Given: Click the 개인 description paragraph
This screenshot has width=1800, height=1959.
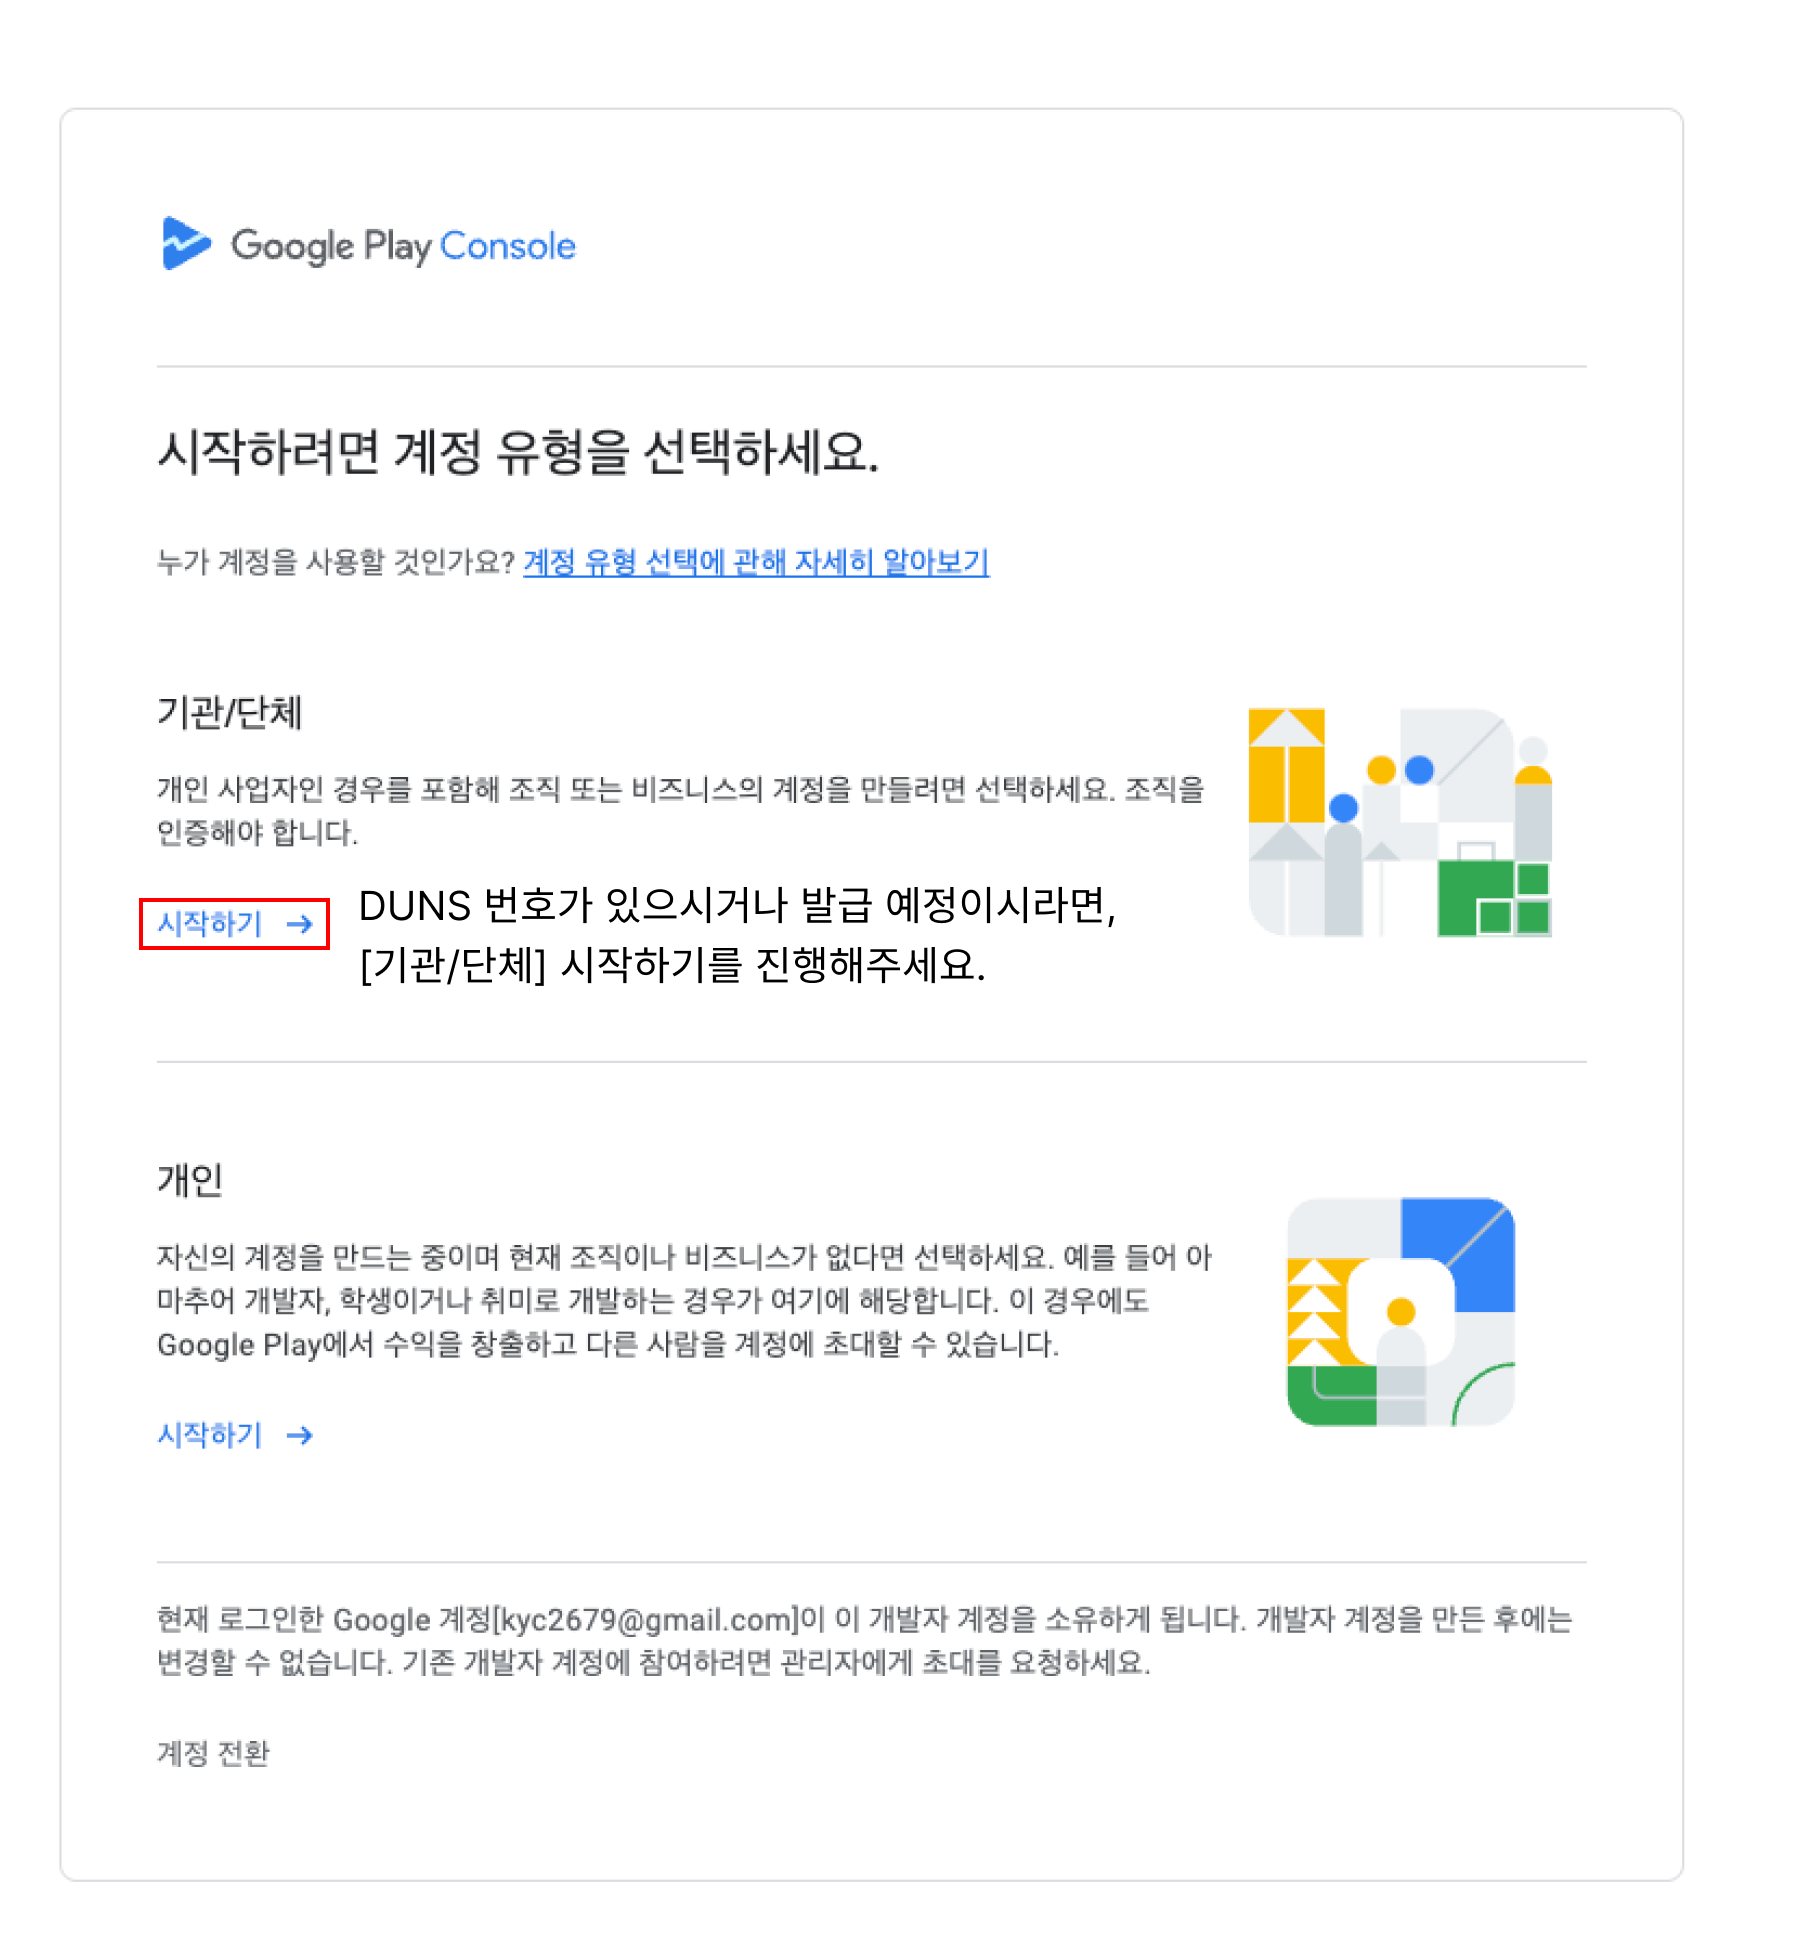Looking at the screenshot, I should coord(684,1300).
